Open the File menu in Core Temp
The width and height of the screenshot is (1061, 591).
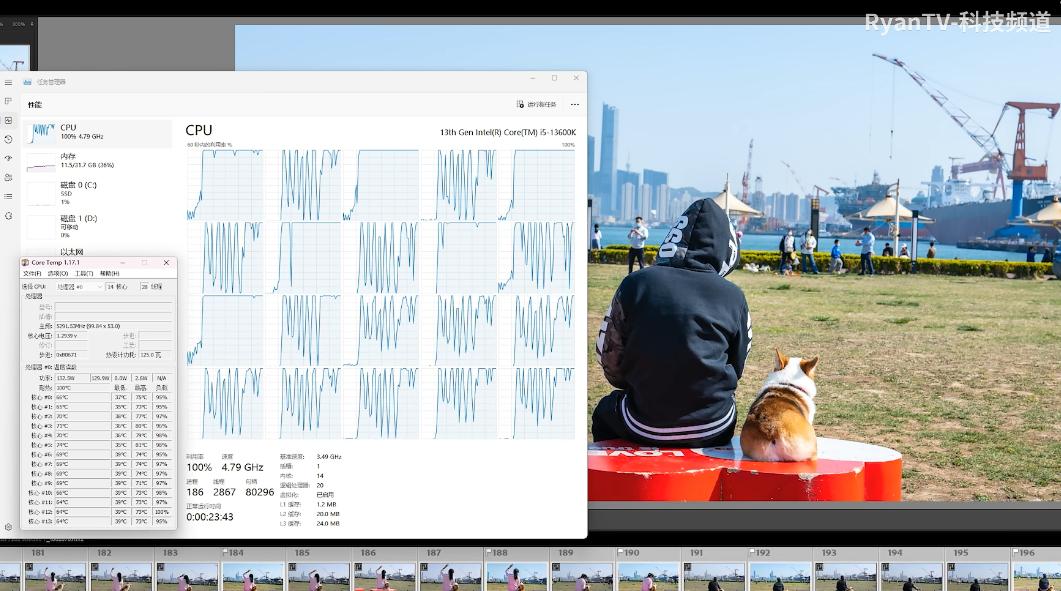tap(32, 273)
